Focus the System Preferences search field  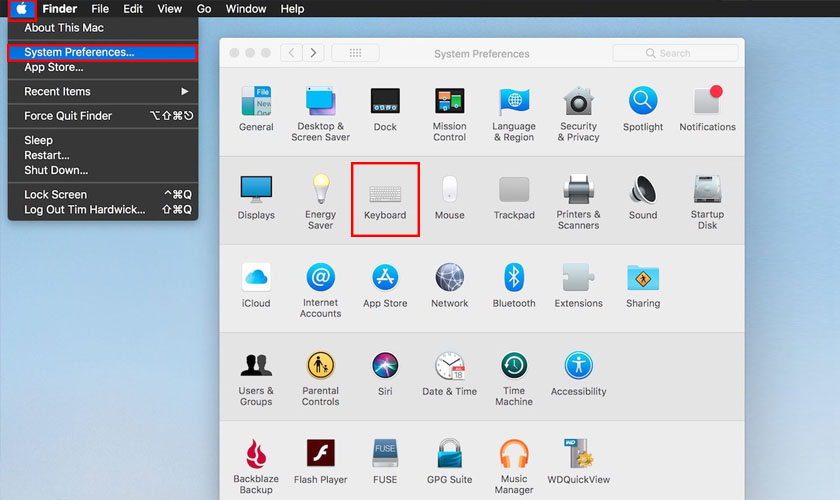pyautogui.click(x=675, y=53)
